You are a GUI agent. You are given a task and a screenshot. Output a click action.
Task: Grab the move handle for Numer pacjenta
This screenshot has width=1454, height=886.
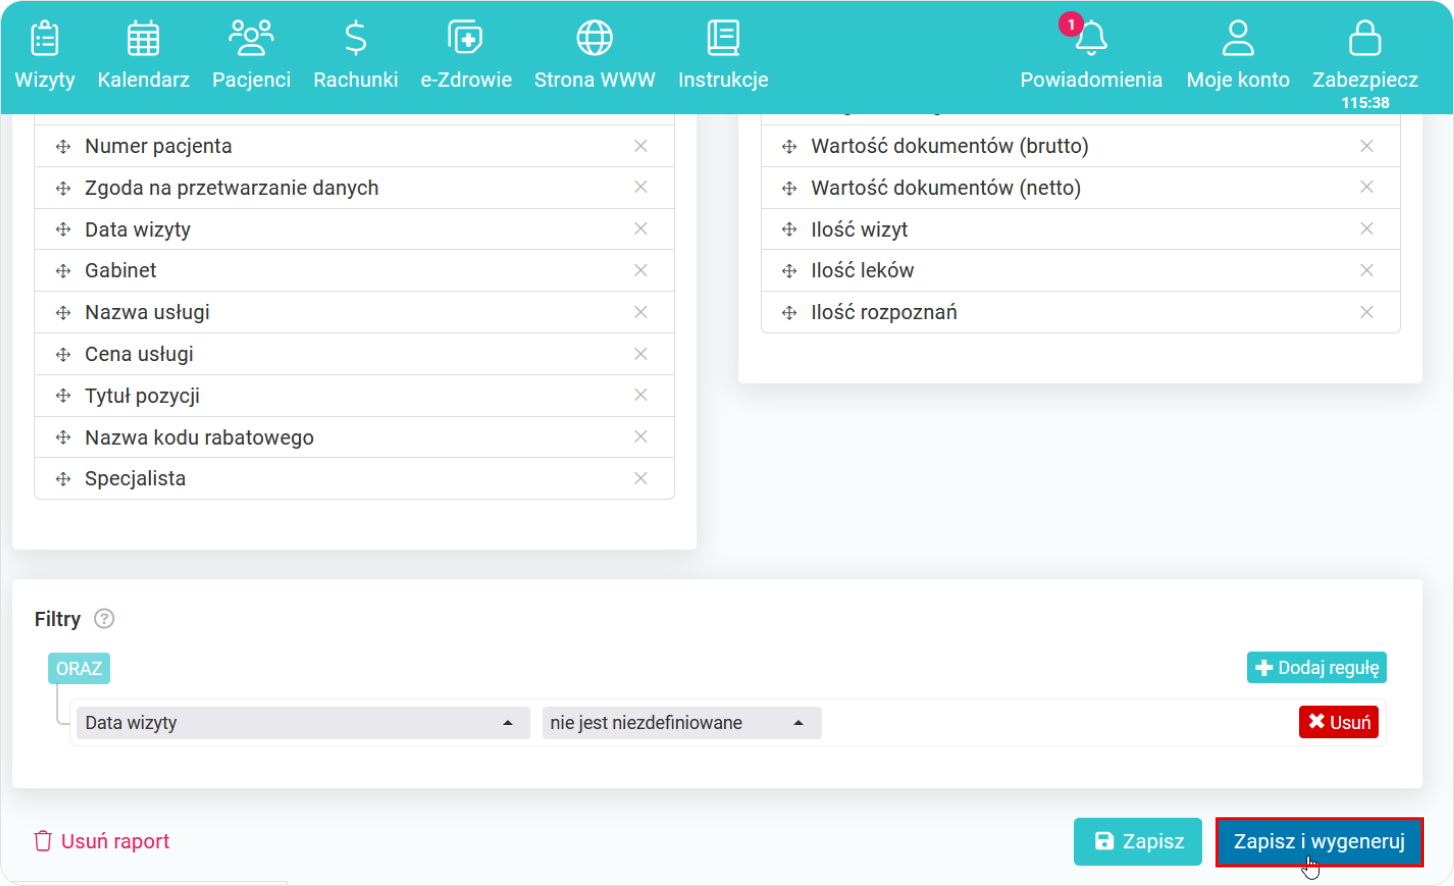click(63, 147)
